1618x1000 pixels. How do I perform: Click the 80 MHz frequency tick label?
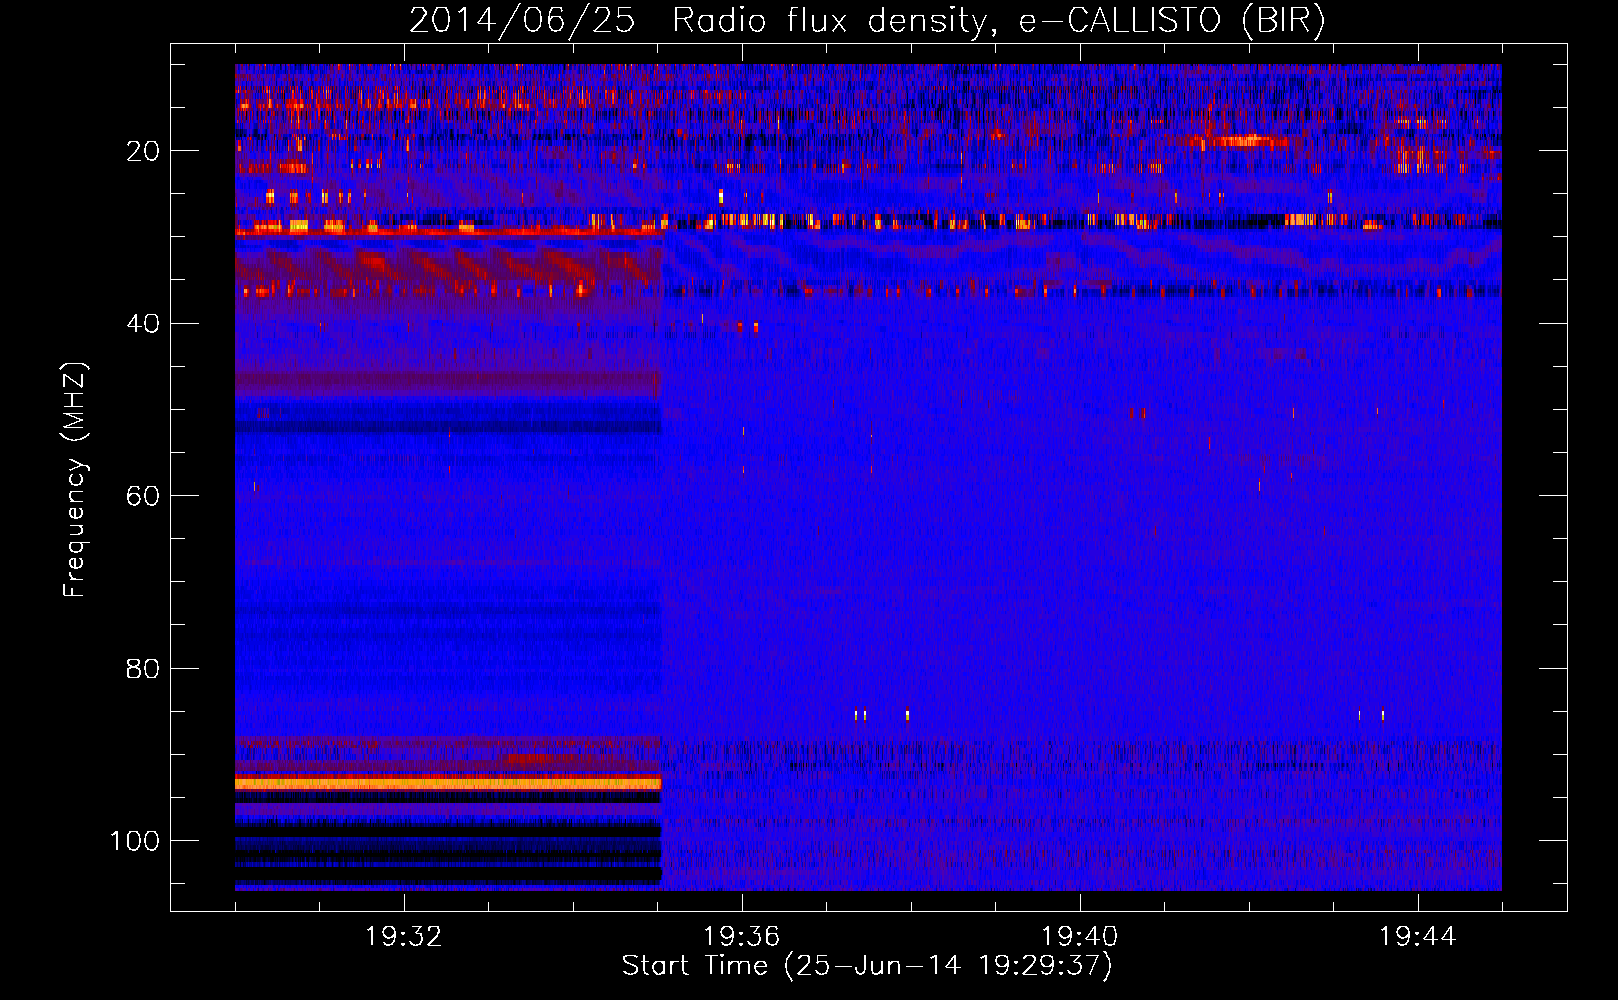[x=143, y=669]
